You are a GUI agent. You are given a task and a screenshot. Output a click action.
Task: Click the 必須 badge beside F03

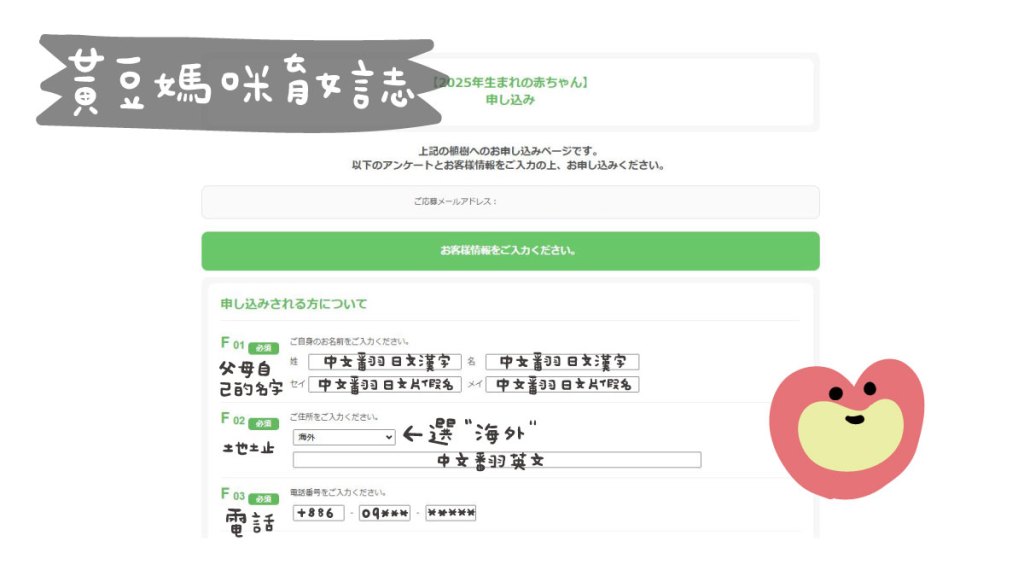(263, 498)
